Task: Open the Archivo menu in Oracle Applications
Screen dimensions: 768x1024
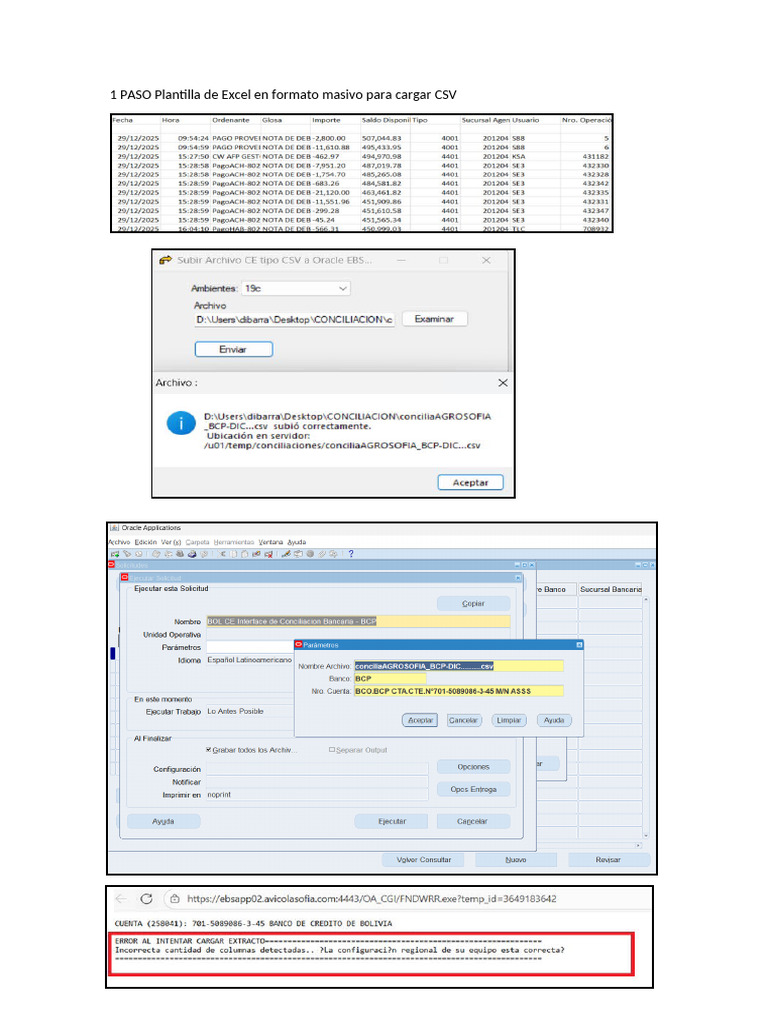Action: pos(120,542)
